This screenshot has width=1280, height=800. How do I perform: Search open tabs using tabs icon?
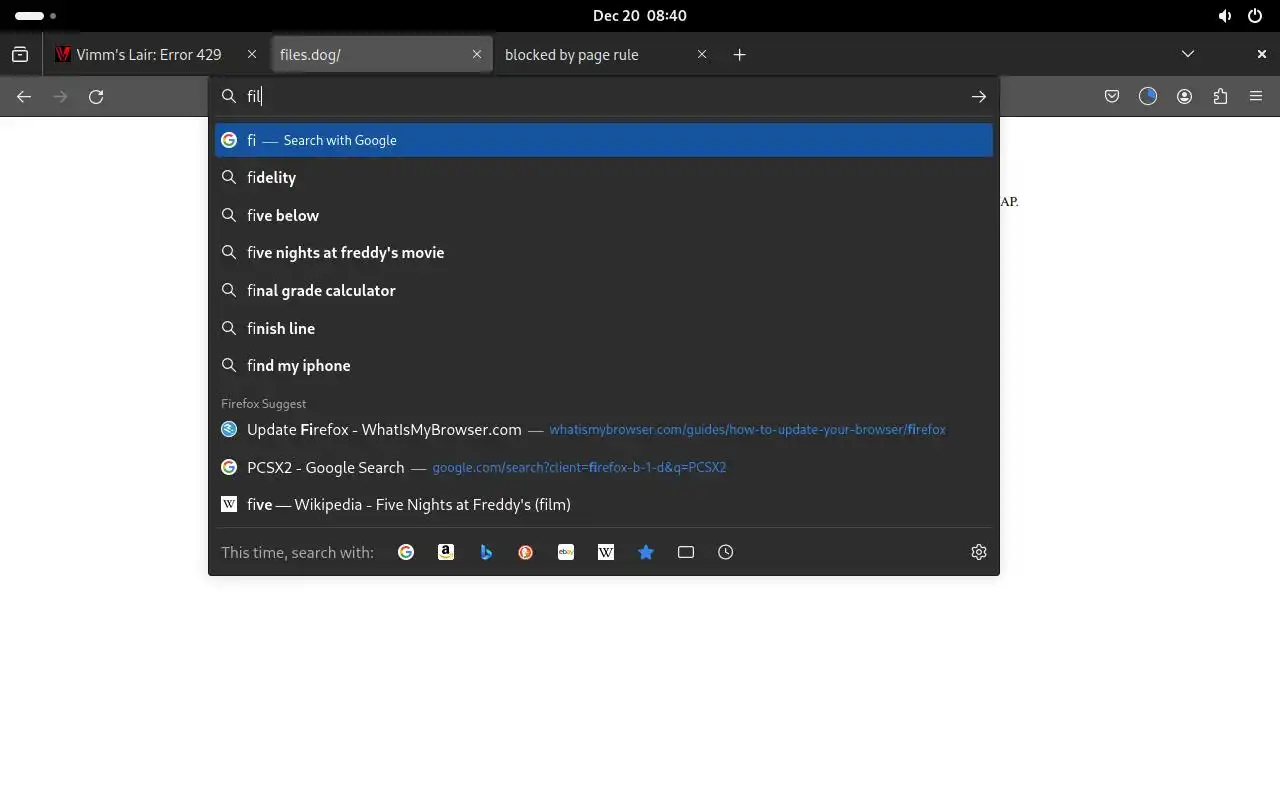coord(686,552)
